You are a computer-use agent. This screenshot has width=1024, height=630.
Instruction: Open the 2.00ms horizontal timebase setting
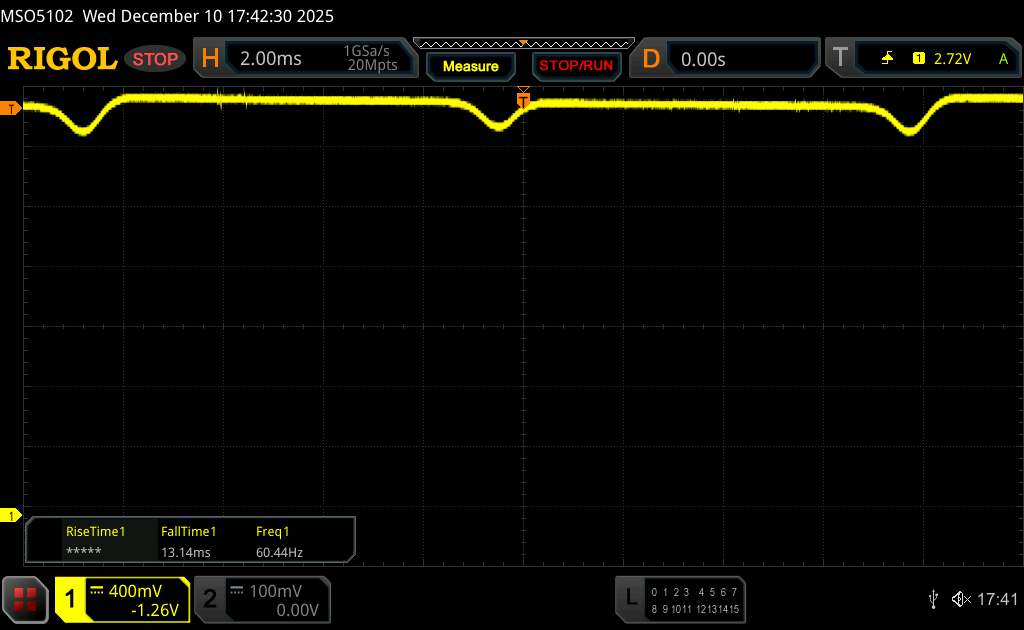[271, 59]
